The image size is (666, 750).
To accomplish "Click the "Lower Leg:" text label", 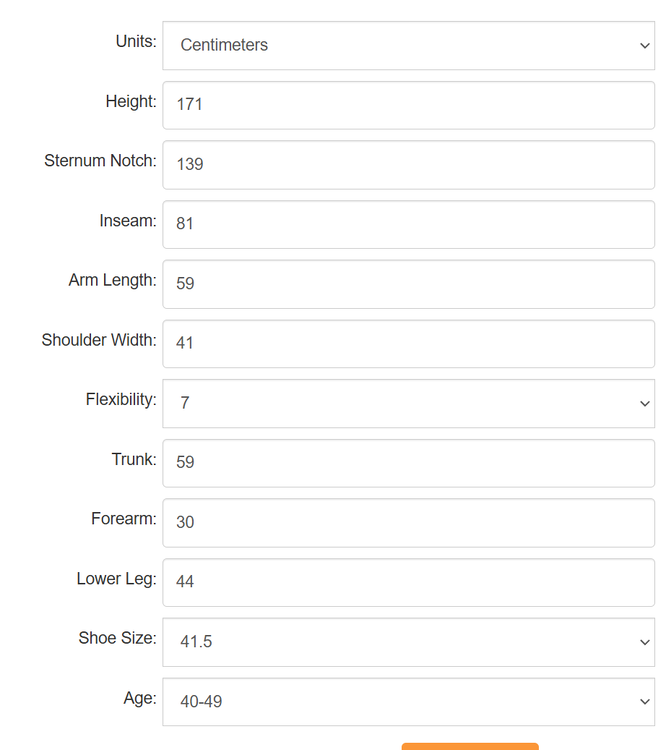I will click(x=116, y=579).
